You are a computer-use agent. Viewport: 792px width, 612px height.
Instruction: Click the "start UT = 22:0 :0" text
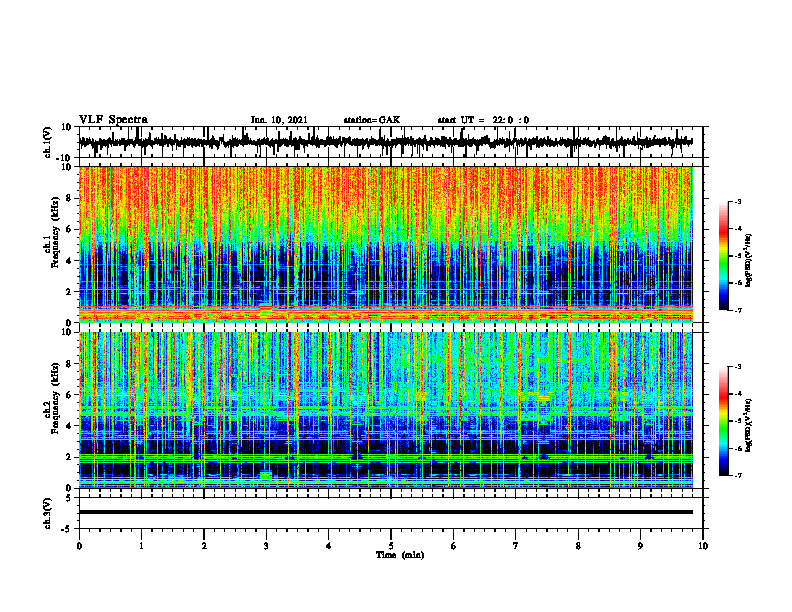483,120
